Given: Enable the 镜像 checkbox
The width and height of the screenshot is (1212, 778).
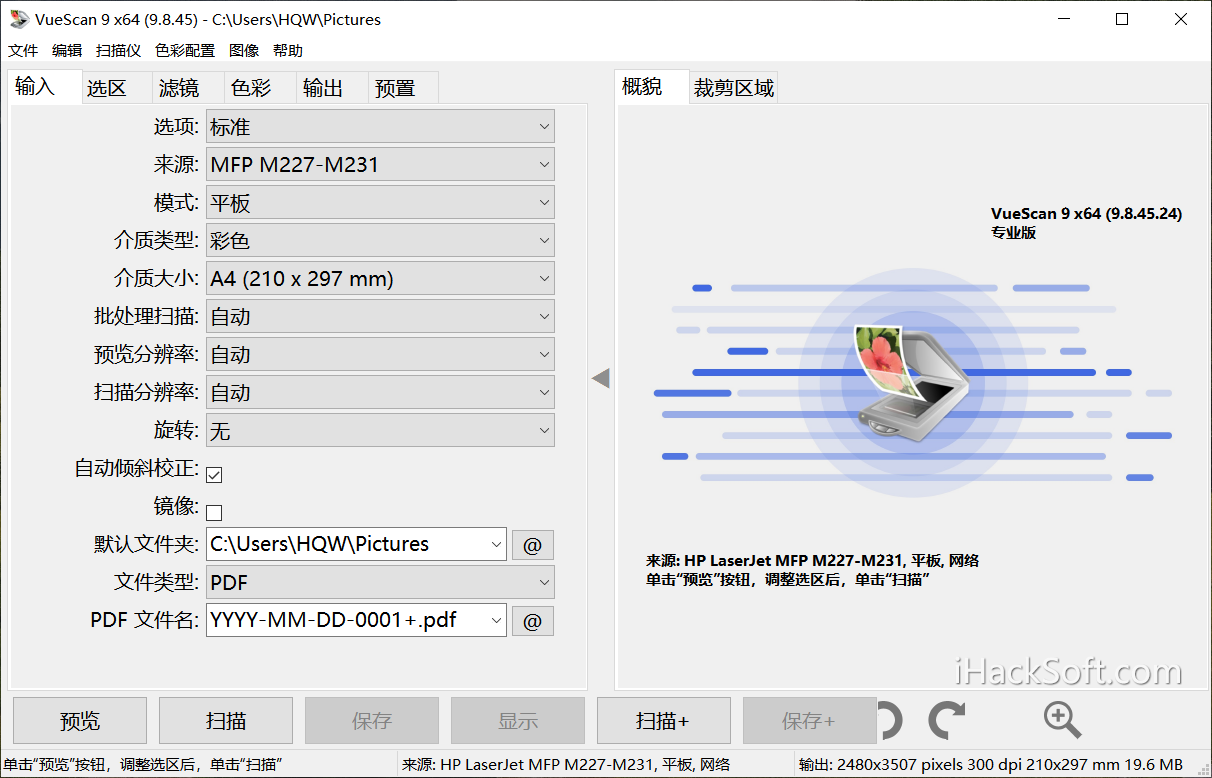Looking at the screenshot, I should (214, 512).
